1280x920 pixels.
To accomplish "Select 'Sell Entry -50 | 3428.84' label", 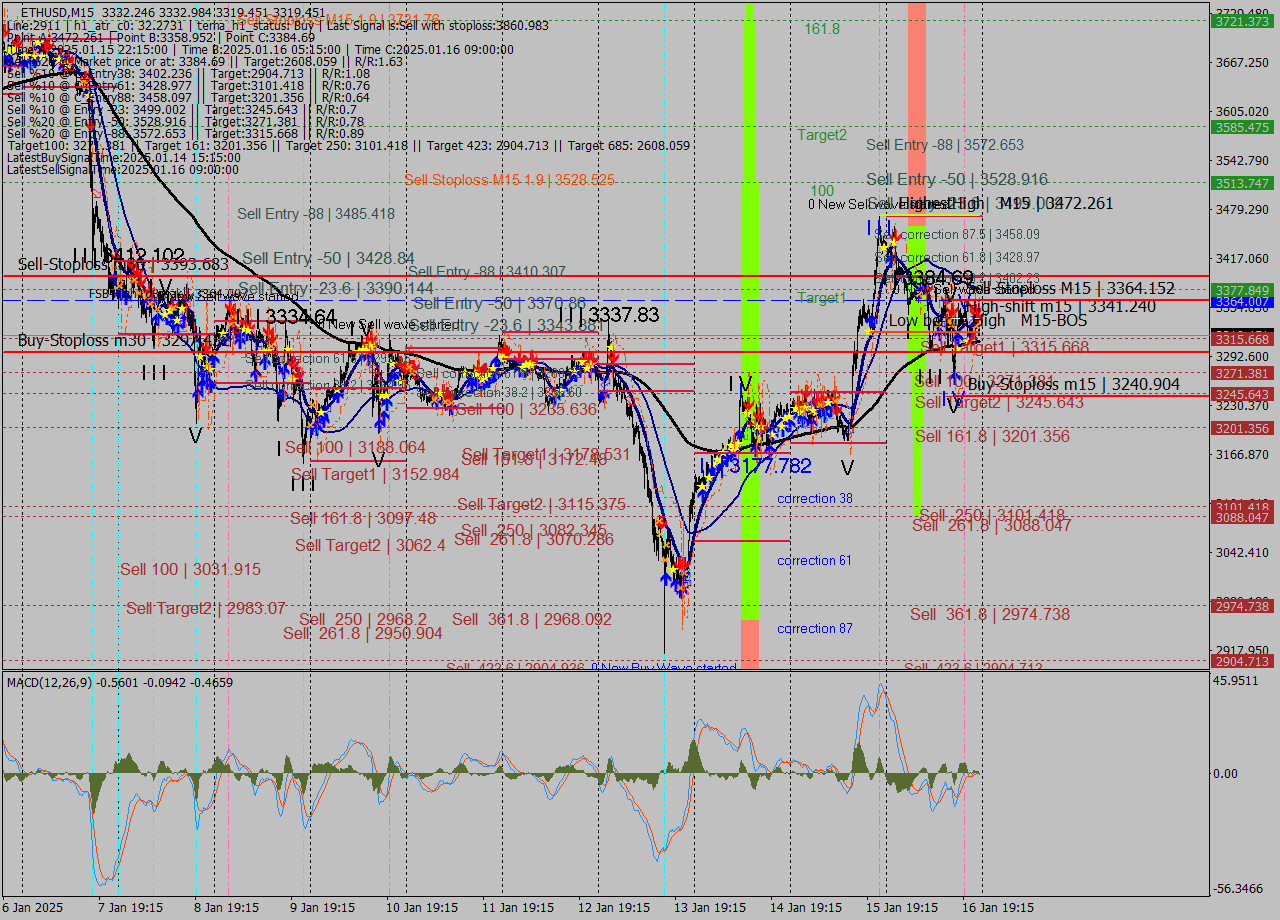I will pos(328,258).
